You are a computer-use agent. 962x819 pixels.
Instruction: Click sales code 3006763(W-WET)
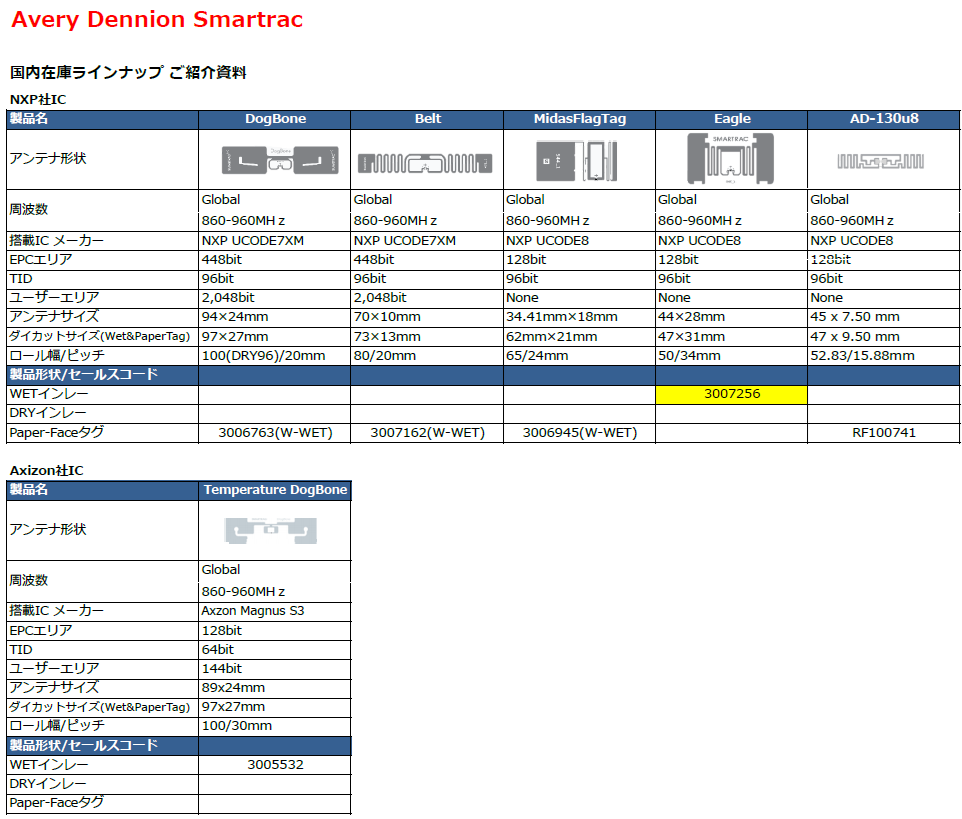(275, 433)
